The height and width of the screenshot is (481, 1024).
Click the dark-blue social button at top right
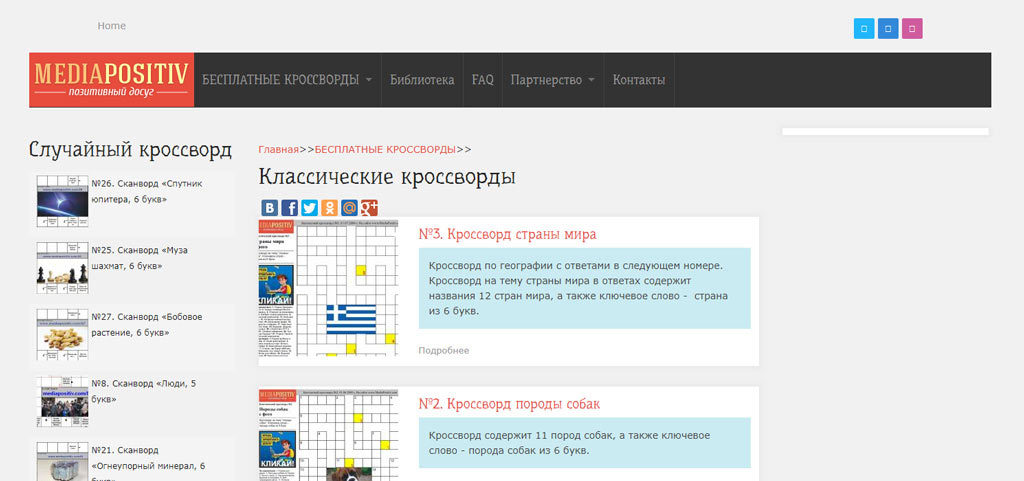point(888,29)
